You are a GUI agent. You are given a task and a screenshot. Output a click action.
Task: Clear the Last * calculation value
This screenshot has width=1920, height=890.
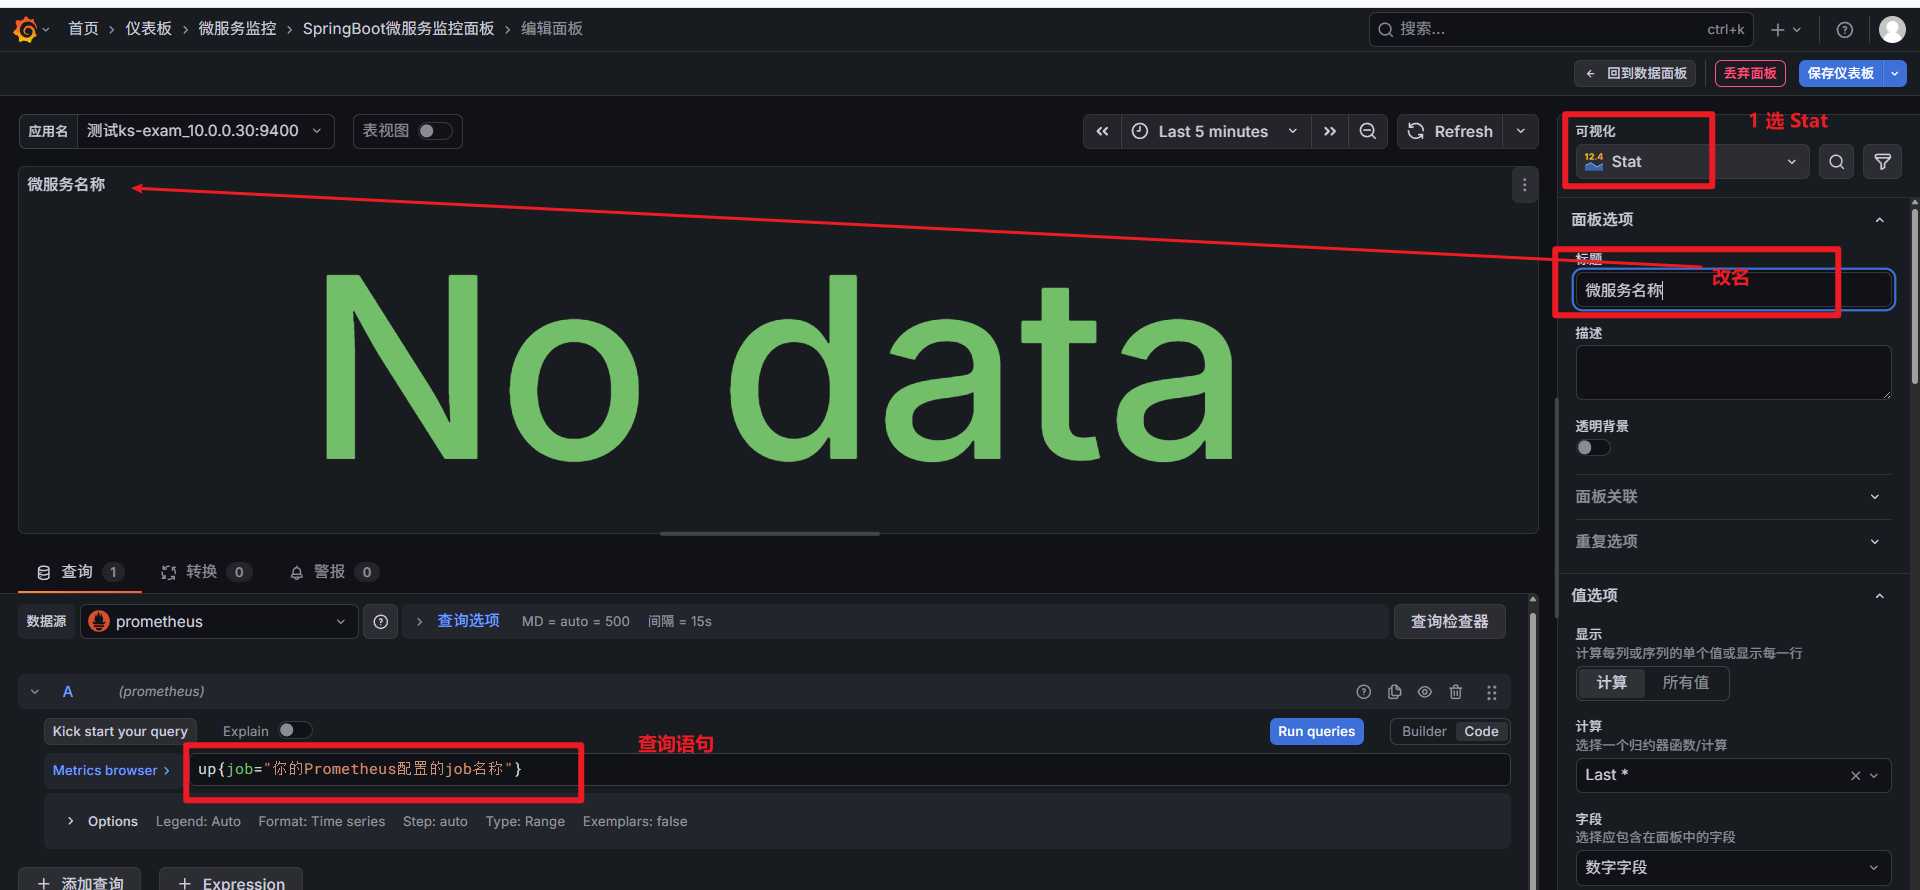(1856, 776)
